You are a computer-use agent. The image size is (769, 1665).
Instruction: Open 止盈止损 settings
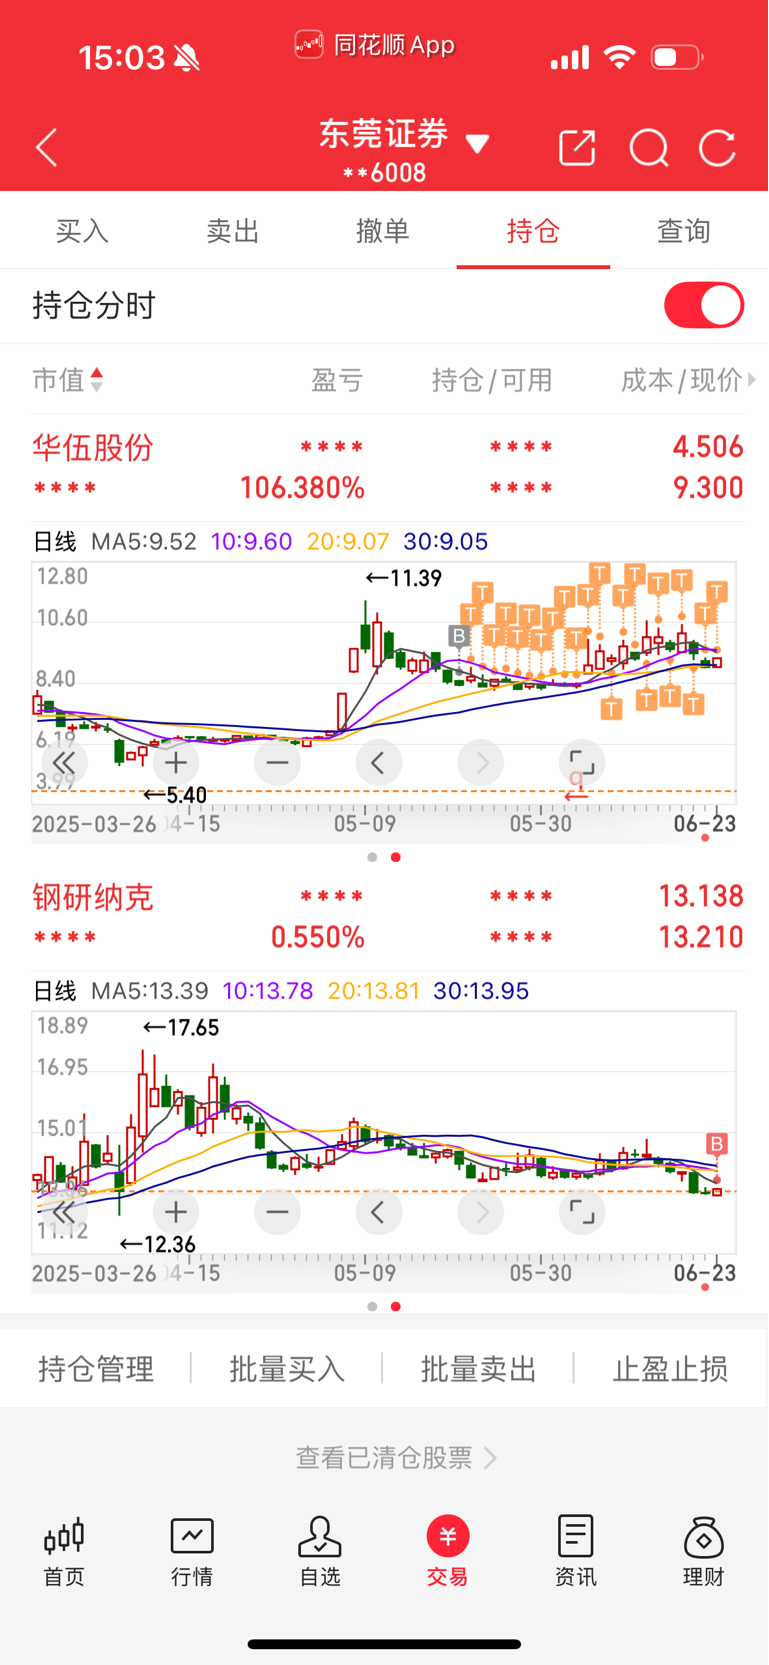[670, 1368]
